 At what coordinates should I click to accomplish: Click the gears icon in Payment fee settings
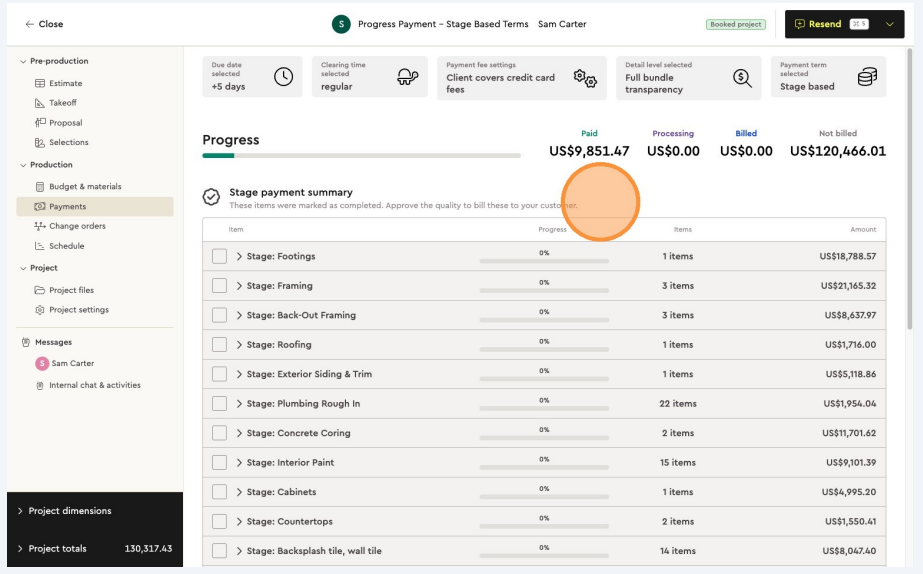point(585,78)
